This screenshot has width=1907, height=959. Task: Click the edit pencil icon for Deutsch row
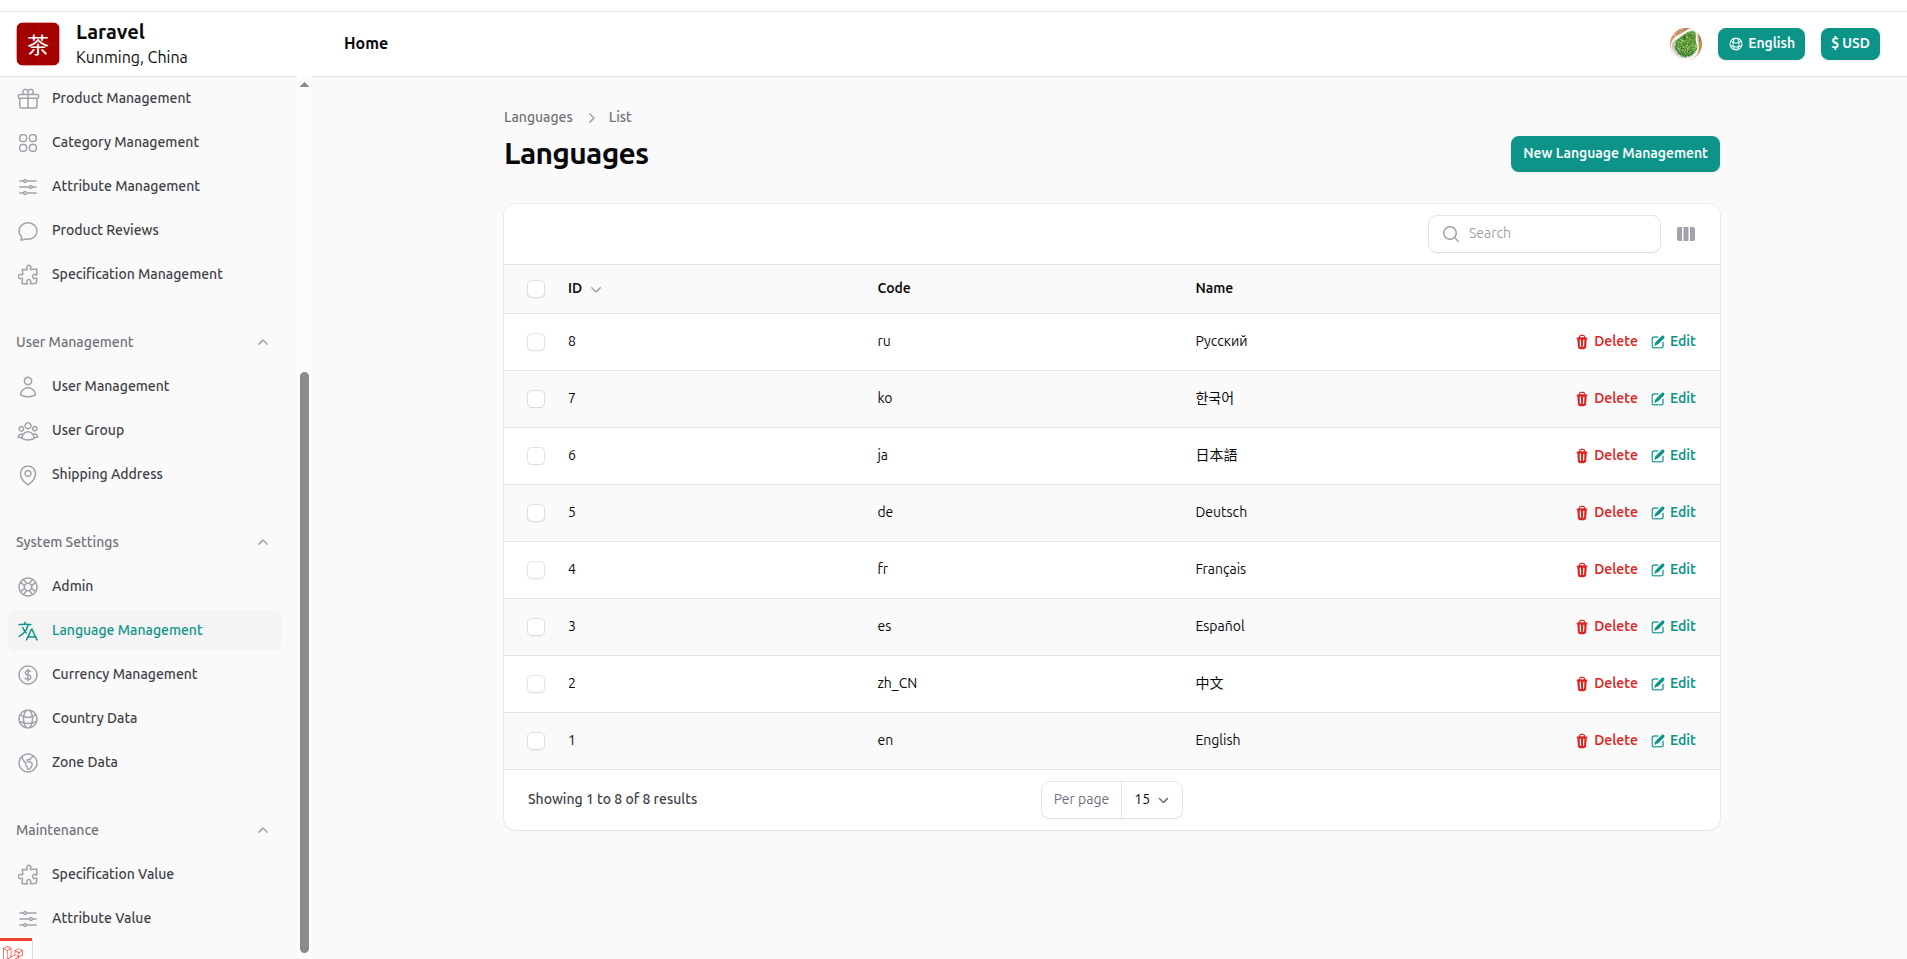[1658, 513]
